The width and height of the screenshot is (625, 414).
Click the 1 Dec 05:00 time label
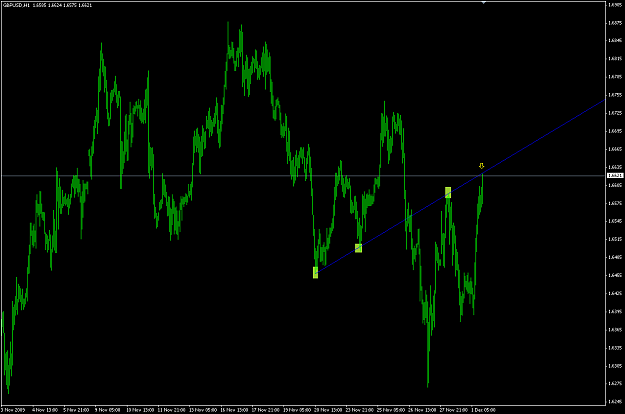click(484, 410)
